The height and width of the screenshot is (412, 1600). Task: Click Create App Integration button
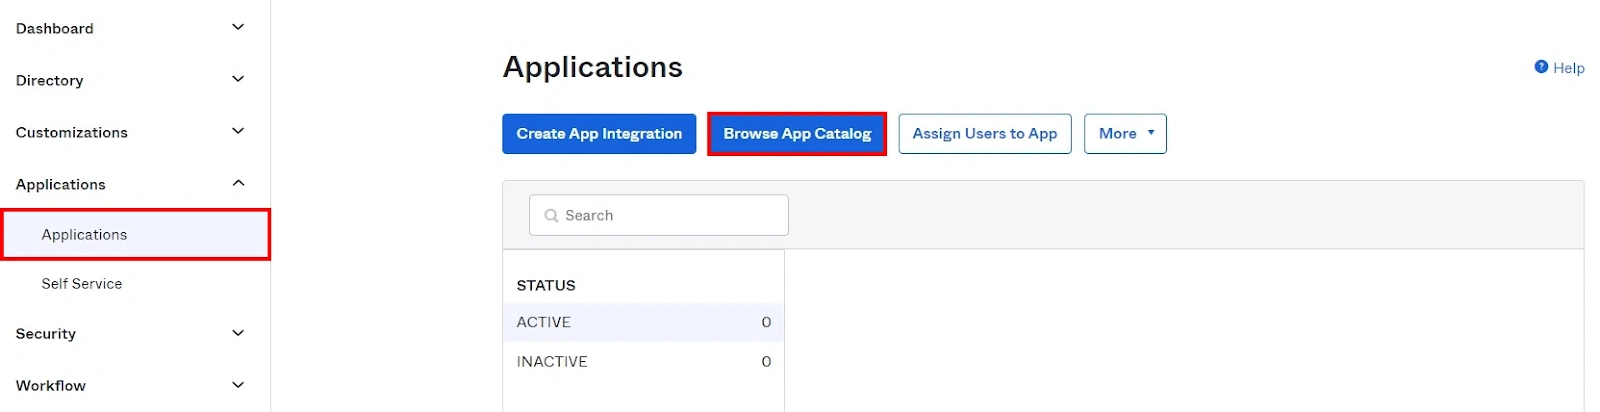[x=599, y=134]
